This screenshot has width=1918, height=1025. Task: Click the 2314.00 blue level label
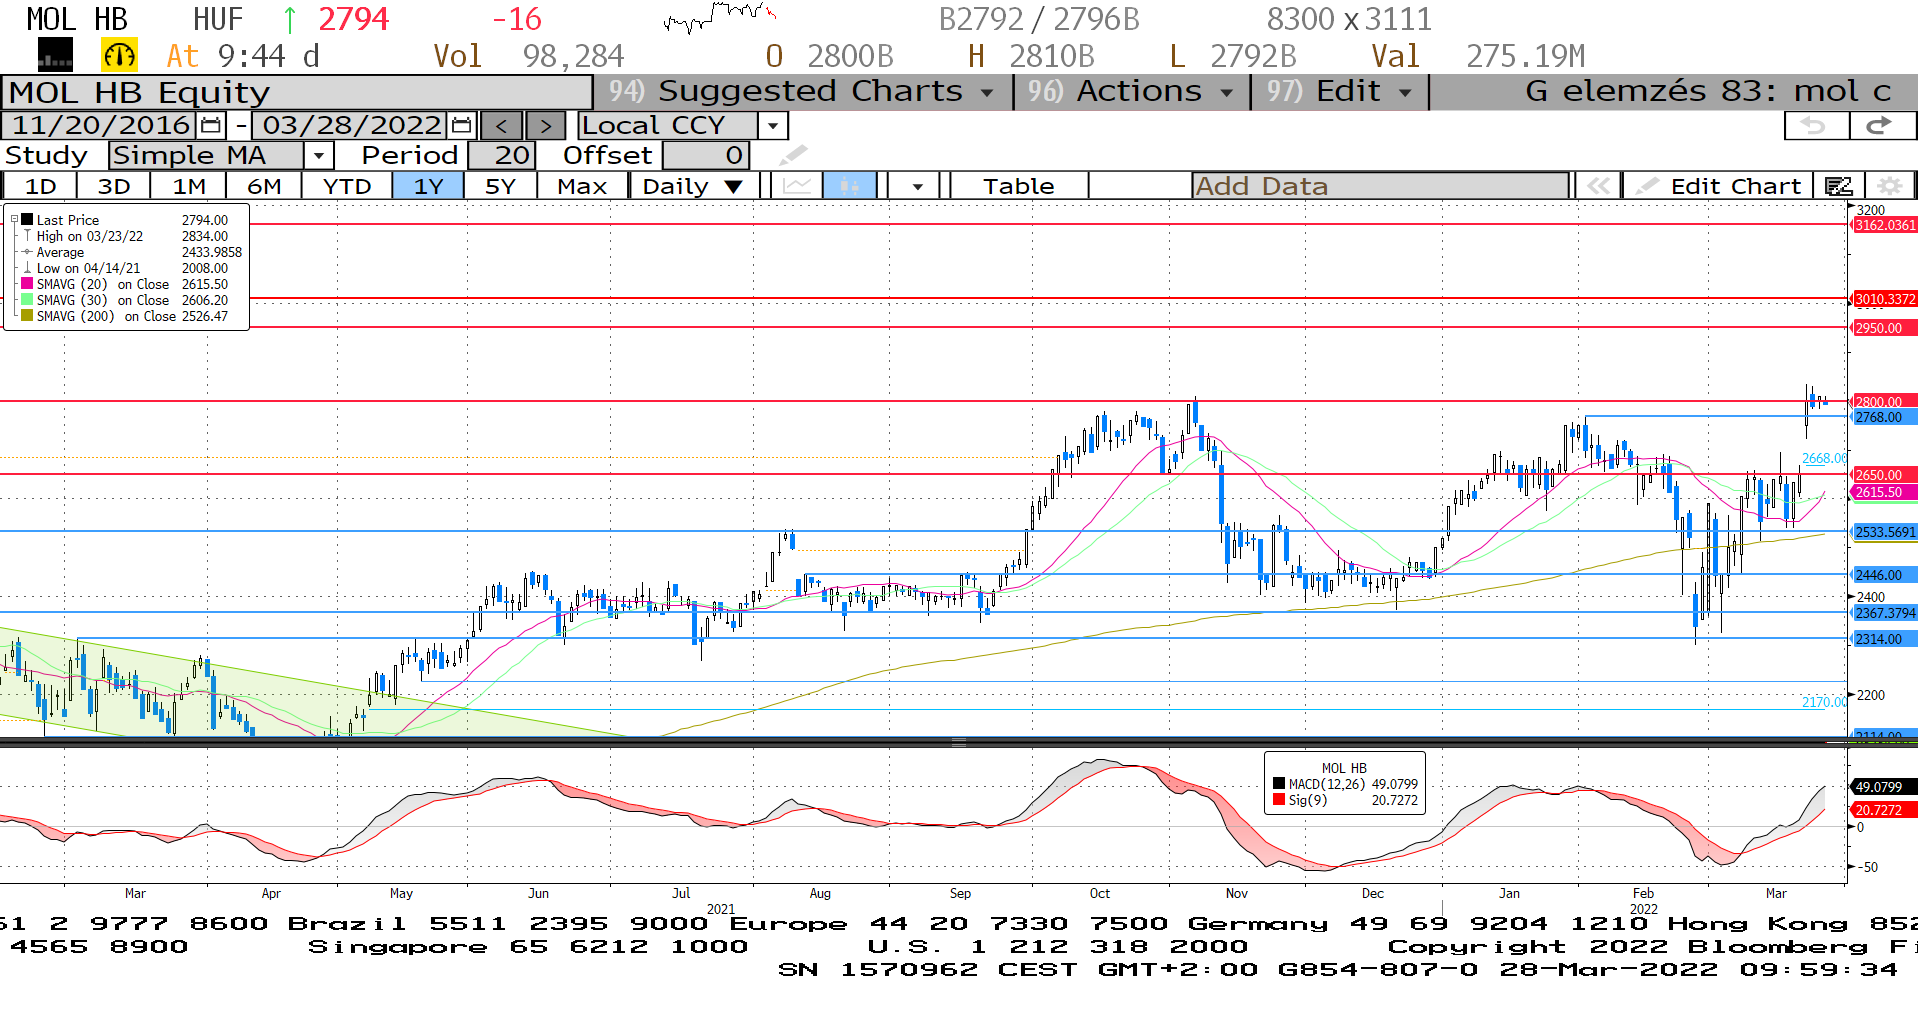pos(1884,639)
